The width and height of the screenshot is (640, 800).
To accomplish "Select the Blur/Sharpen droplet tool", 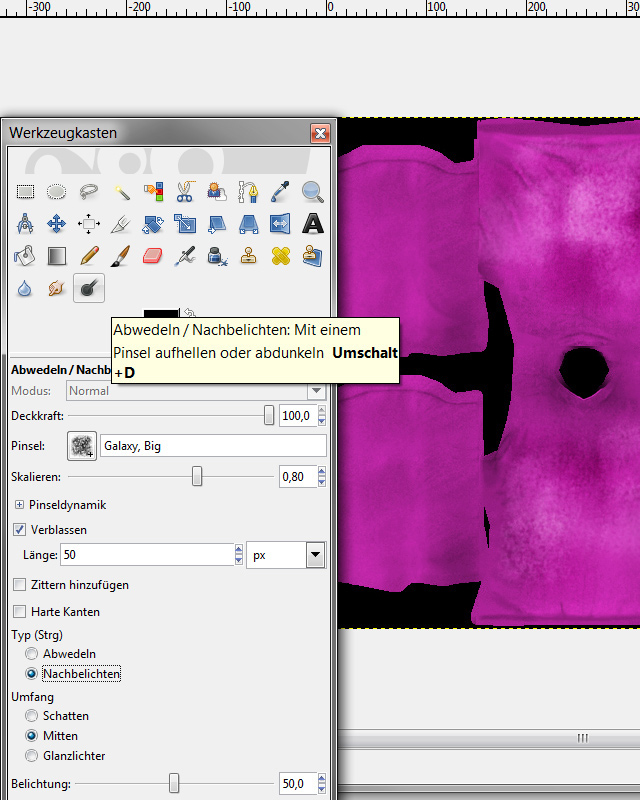I will tap(24, 288).
